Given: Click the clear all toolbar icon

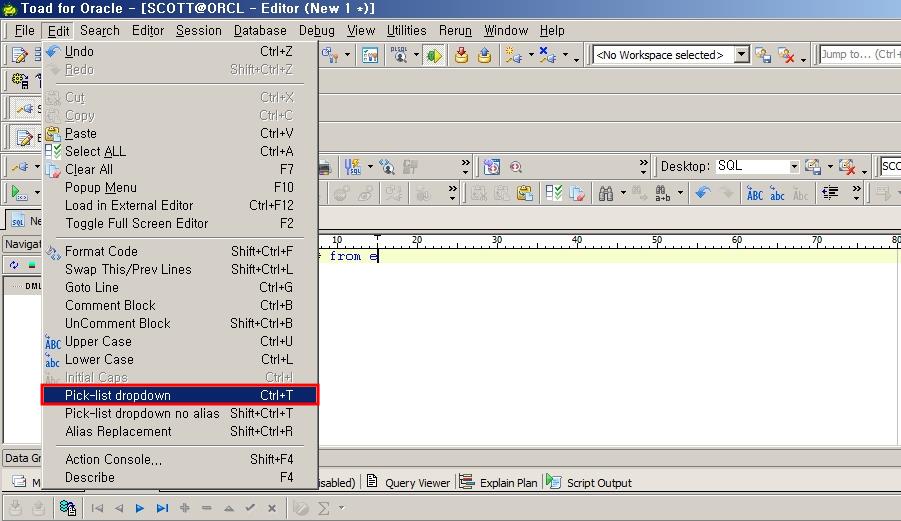Looking at the screenshot, I should [576, 194].
